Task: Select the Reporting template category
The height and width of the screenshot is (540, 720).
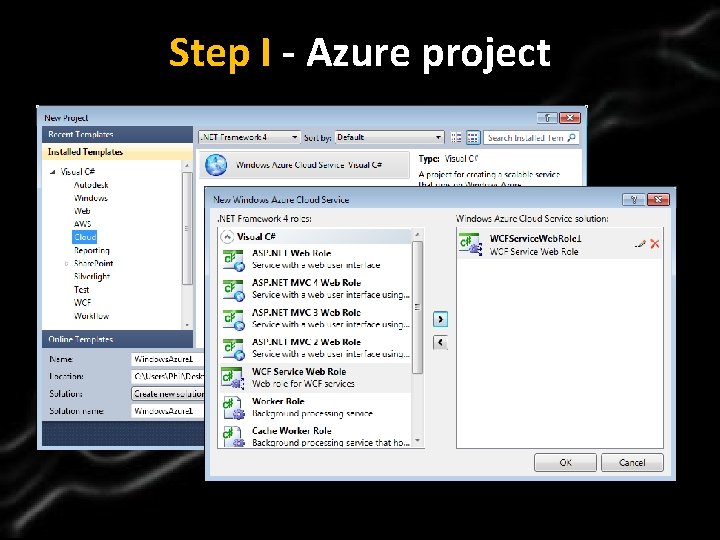Action: [x=91, y=250]
